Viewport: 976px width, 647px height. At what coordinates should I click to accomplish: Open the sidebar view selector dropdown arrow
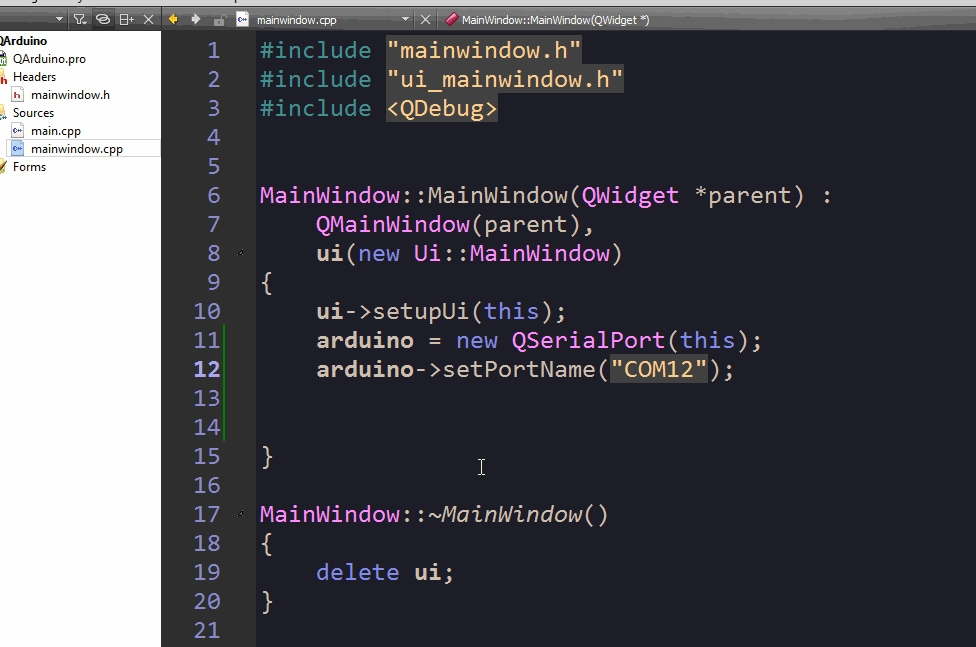click(x=60, y=20)
